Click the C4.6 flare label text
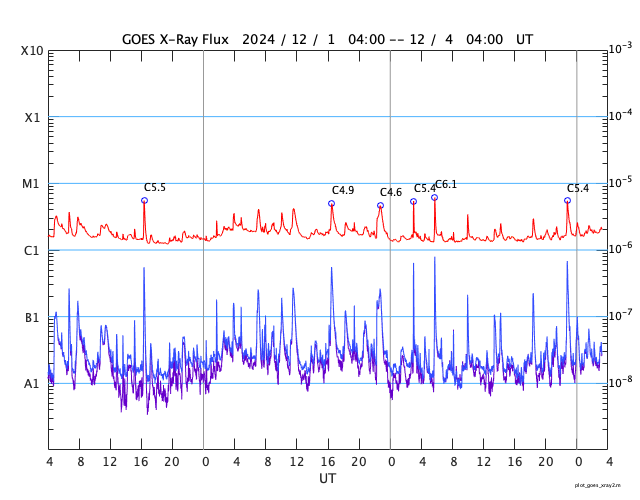 click(391, 193)
